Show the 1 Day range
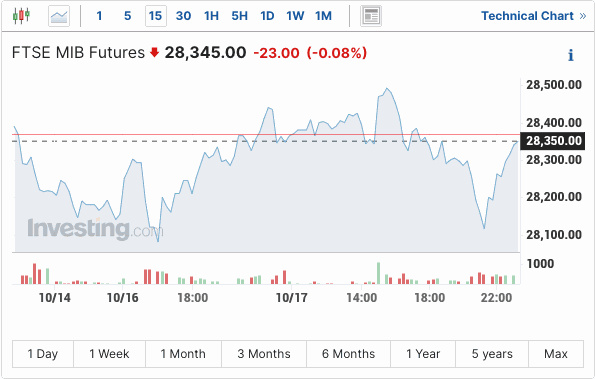This screenshot has width=595, height=379. (43, 354)
